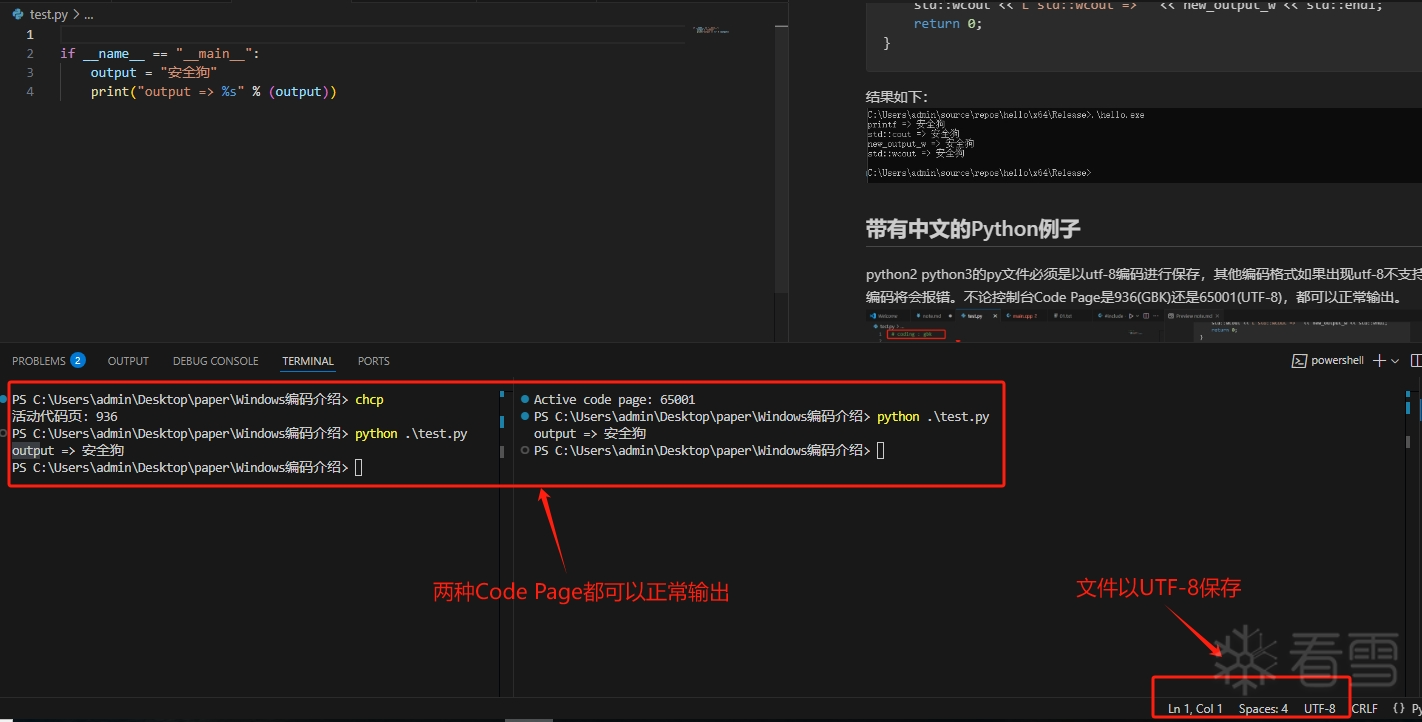Click line number 2 in the gutter

pos(30,53)
